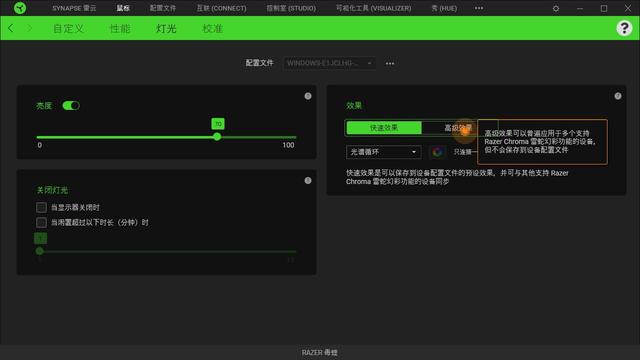
Task: Switch to 自定义 sub-tab
Action: tap(69, 29)
